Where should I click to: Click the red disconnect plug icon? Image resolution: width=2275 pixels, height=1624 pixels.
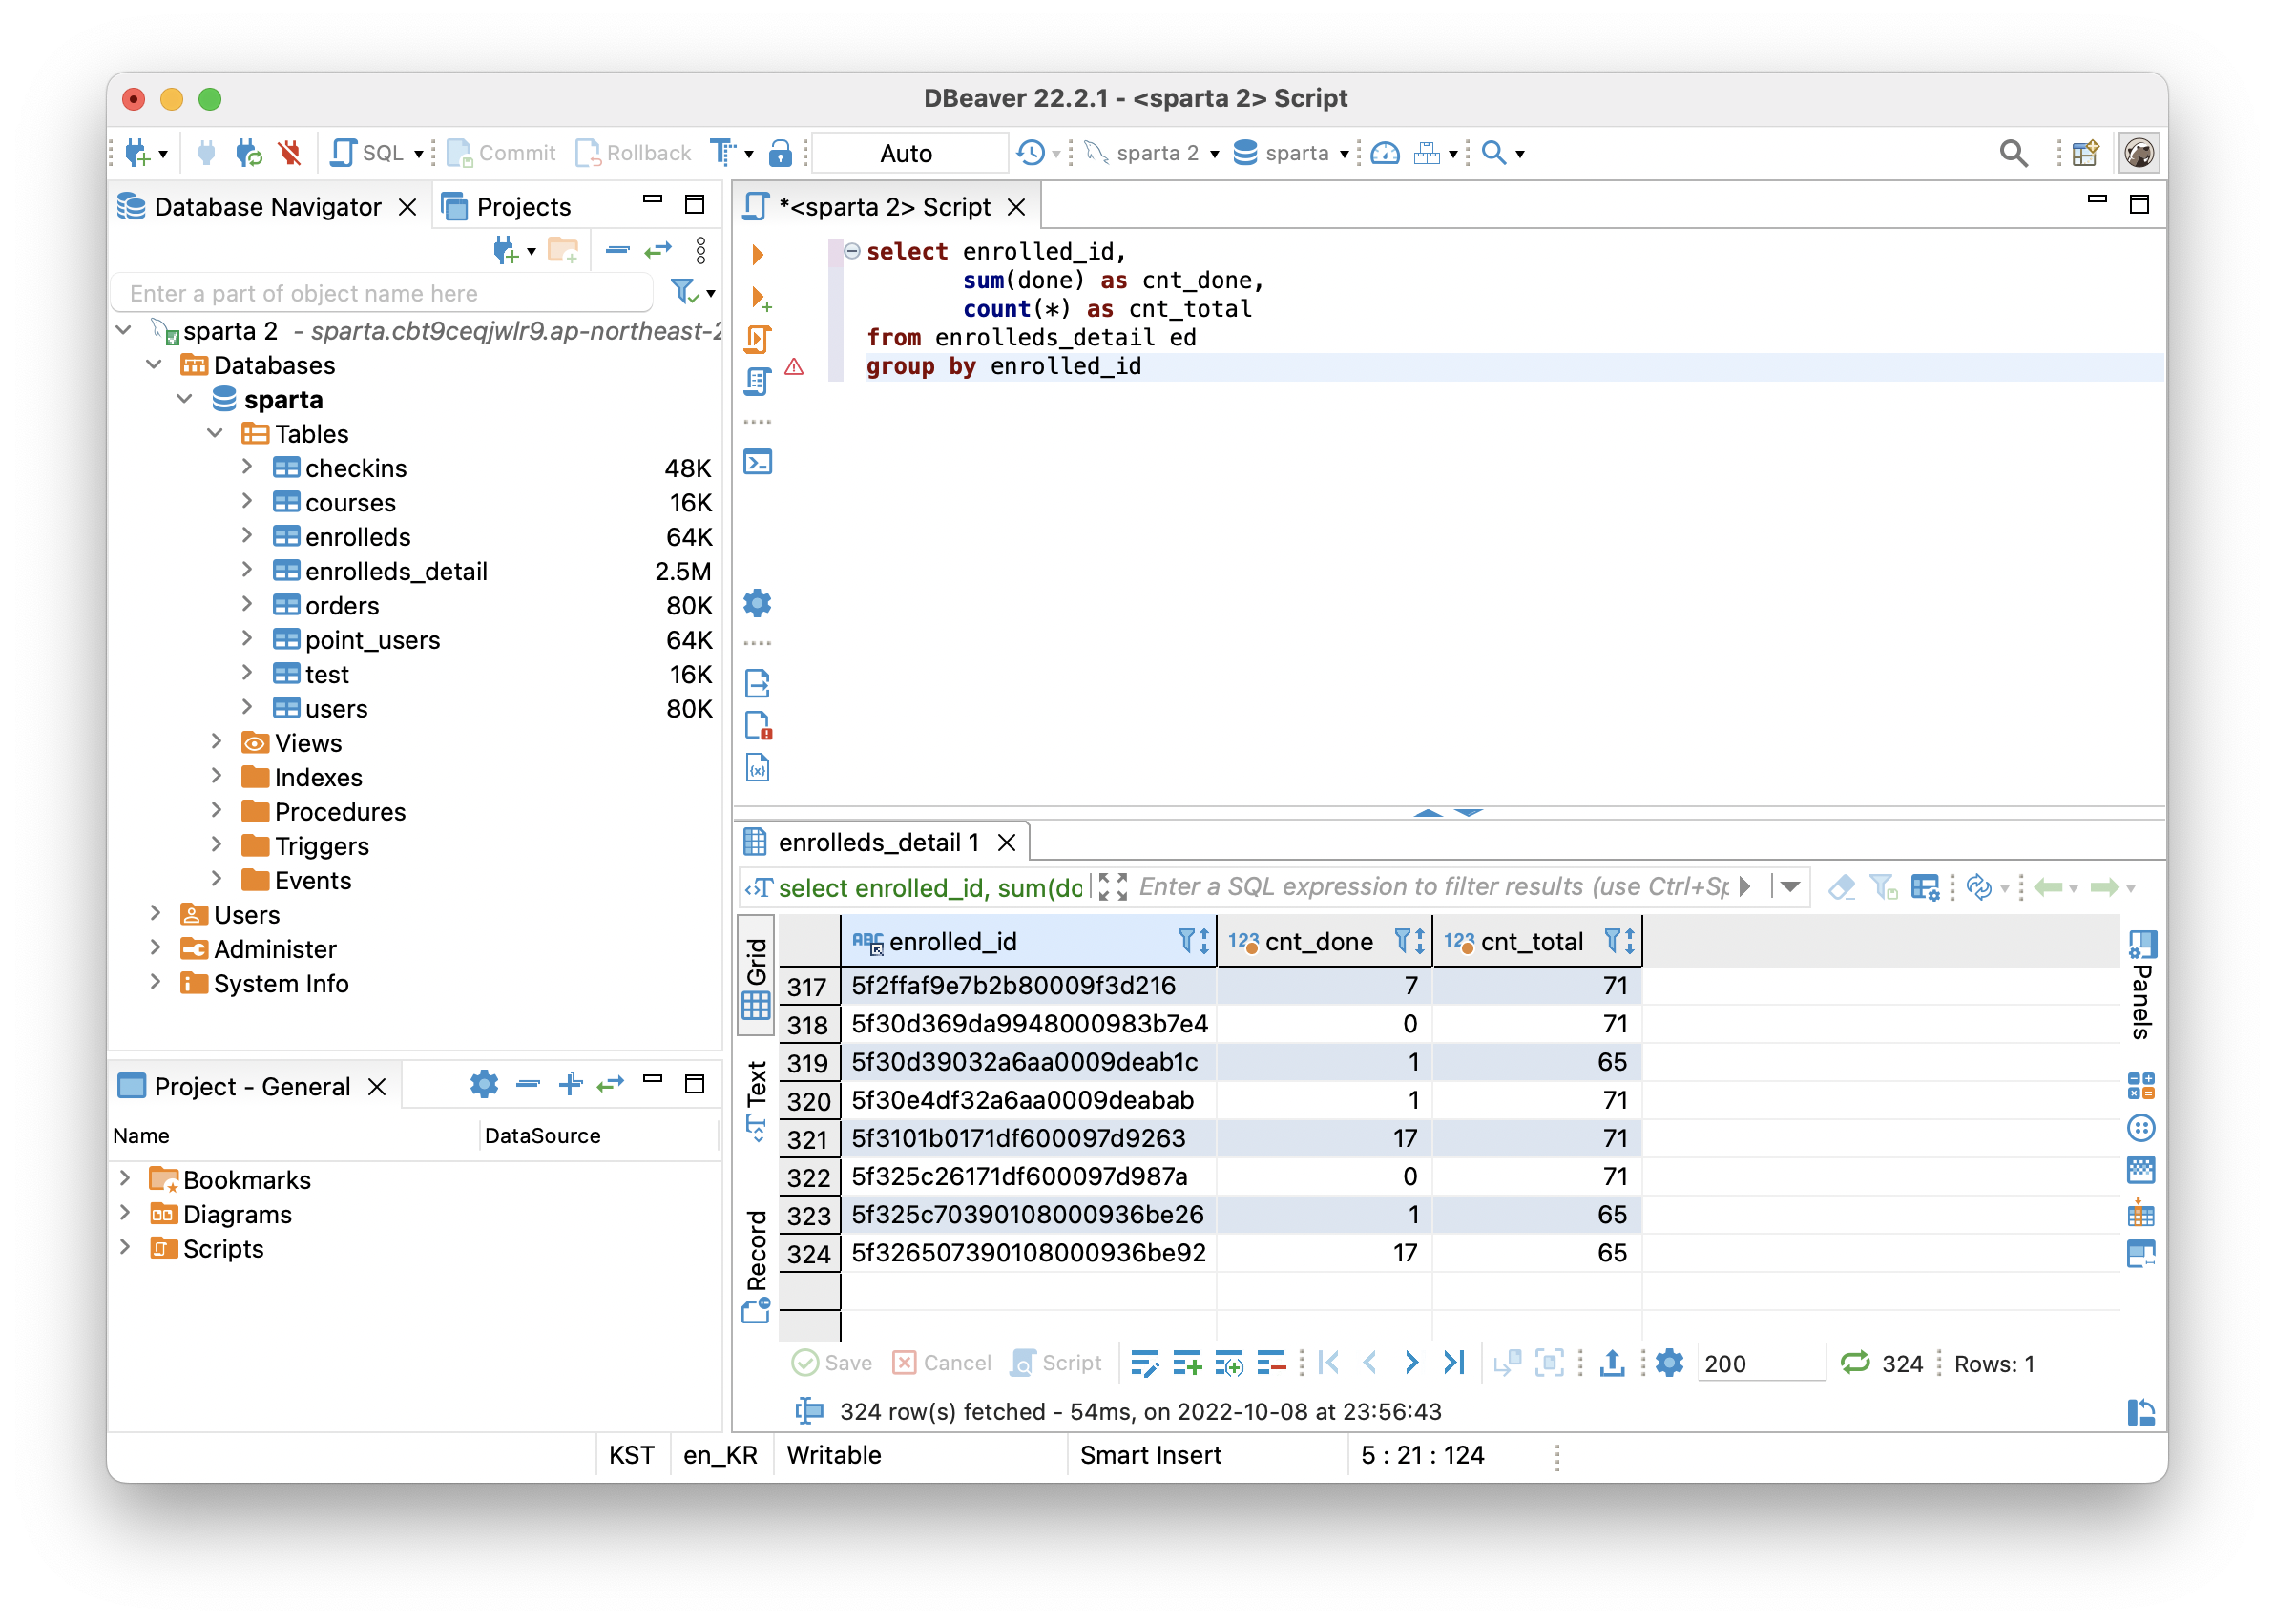[290, 153]
